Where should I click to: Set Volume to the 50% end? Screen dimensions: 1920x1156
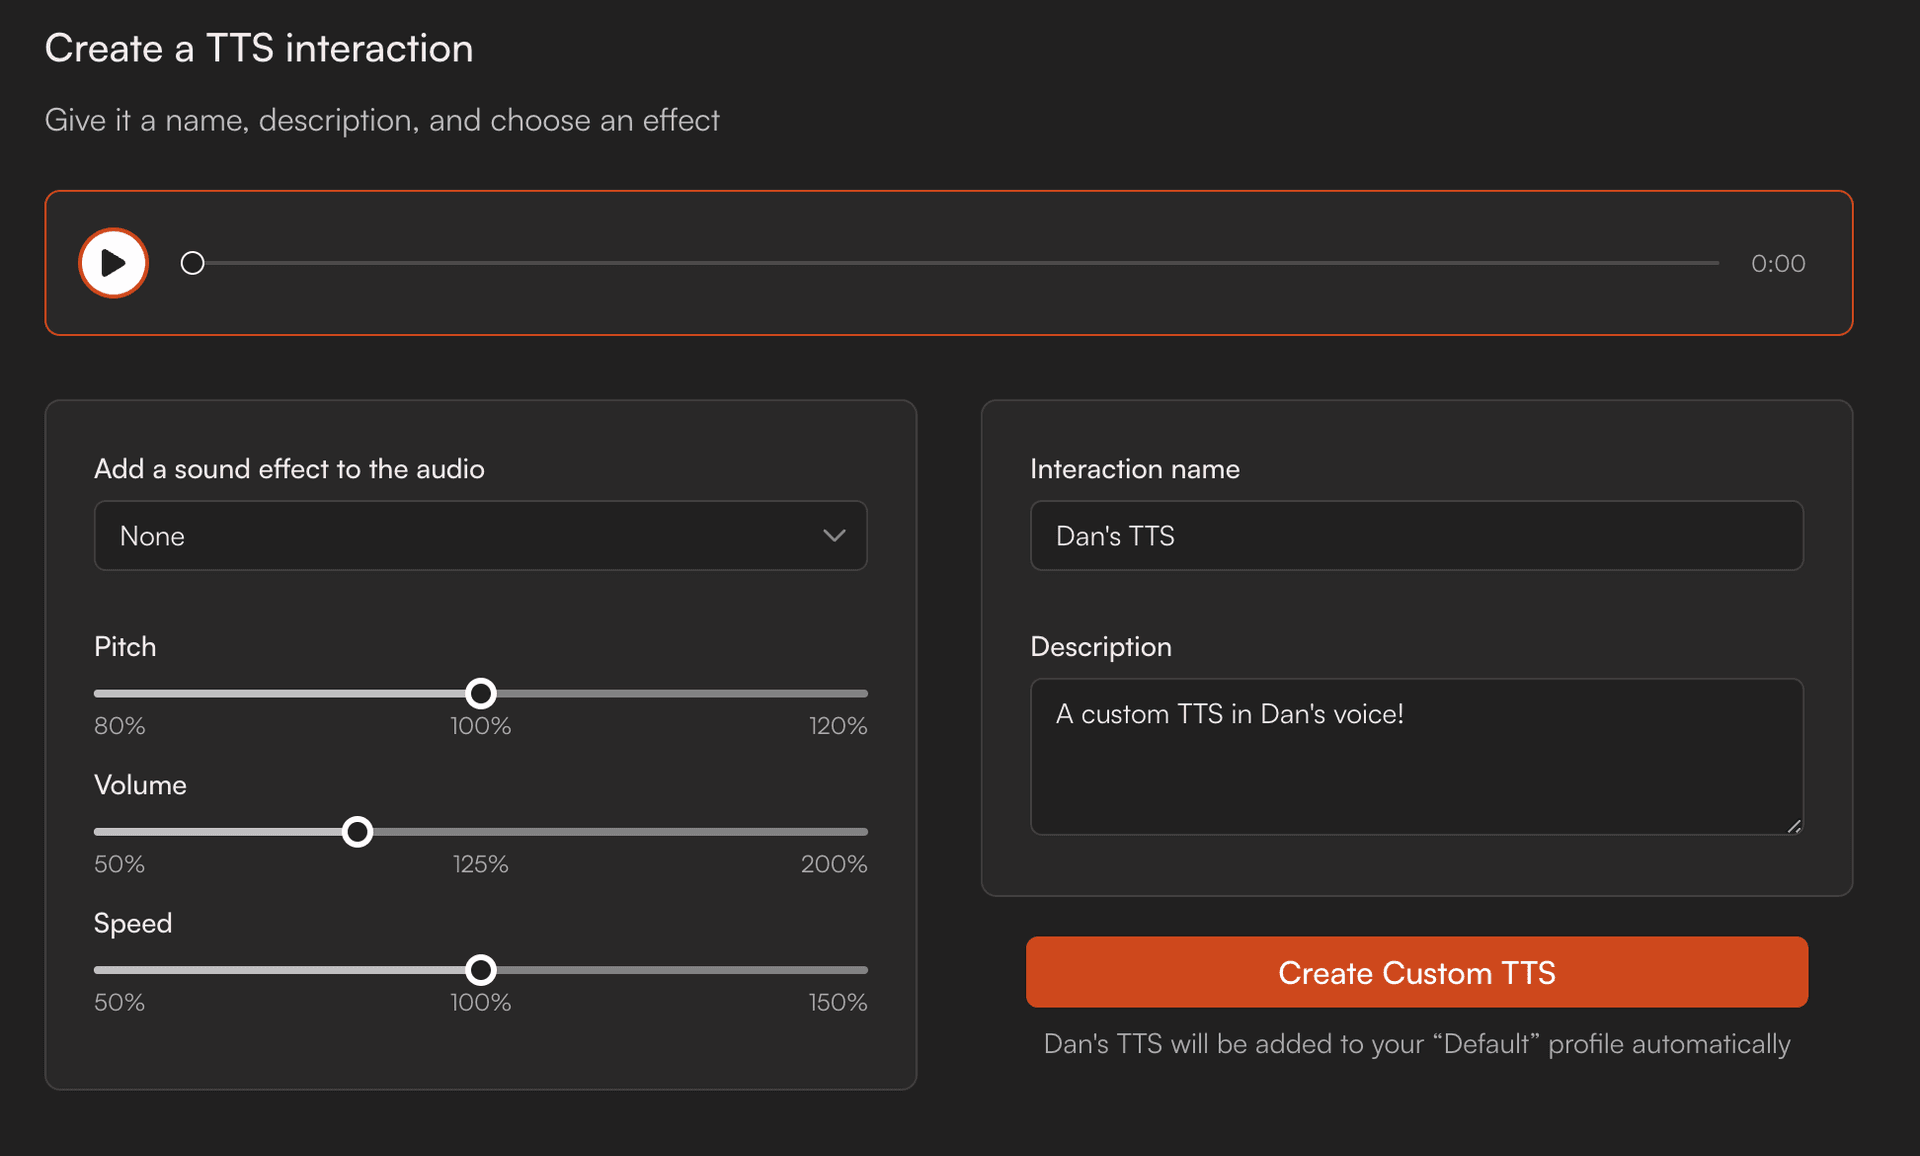click(x=97, y=832)
